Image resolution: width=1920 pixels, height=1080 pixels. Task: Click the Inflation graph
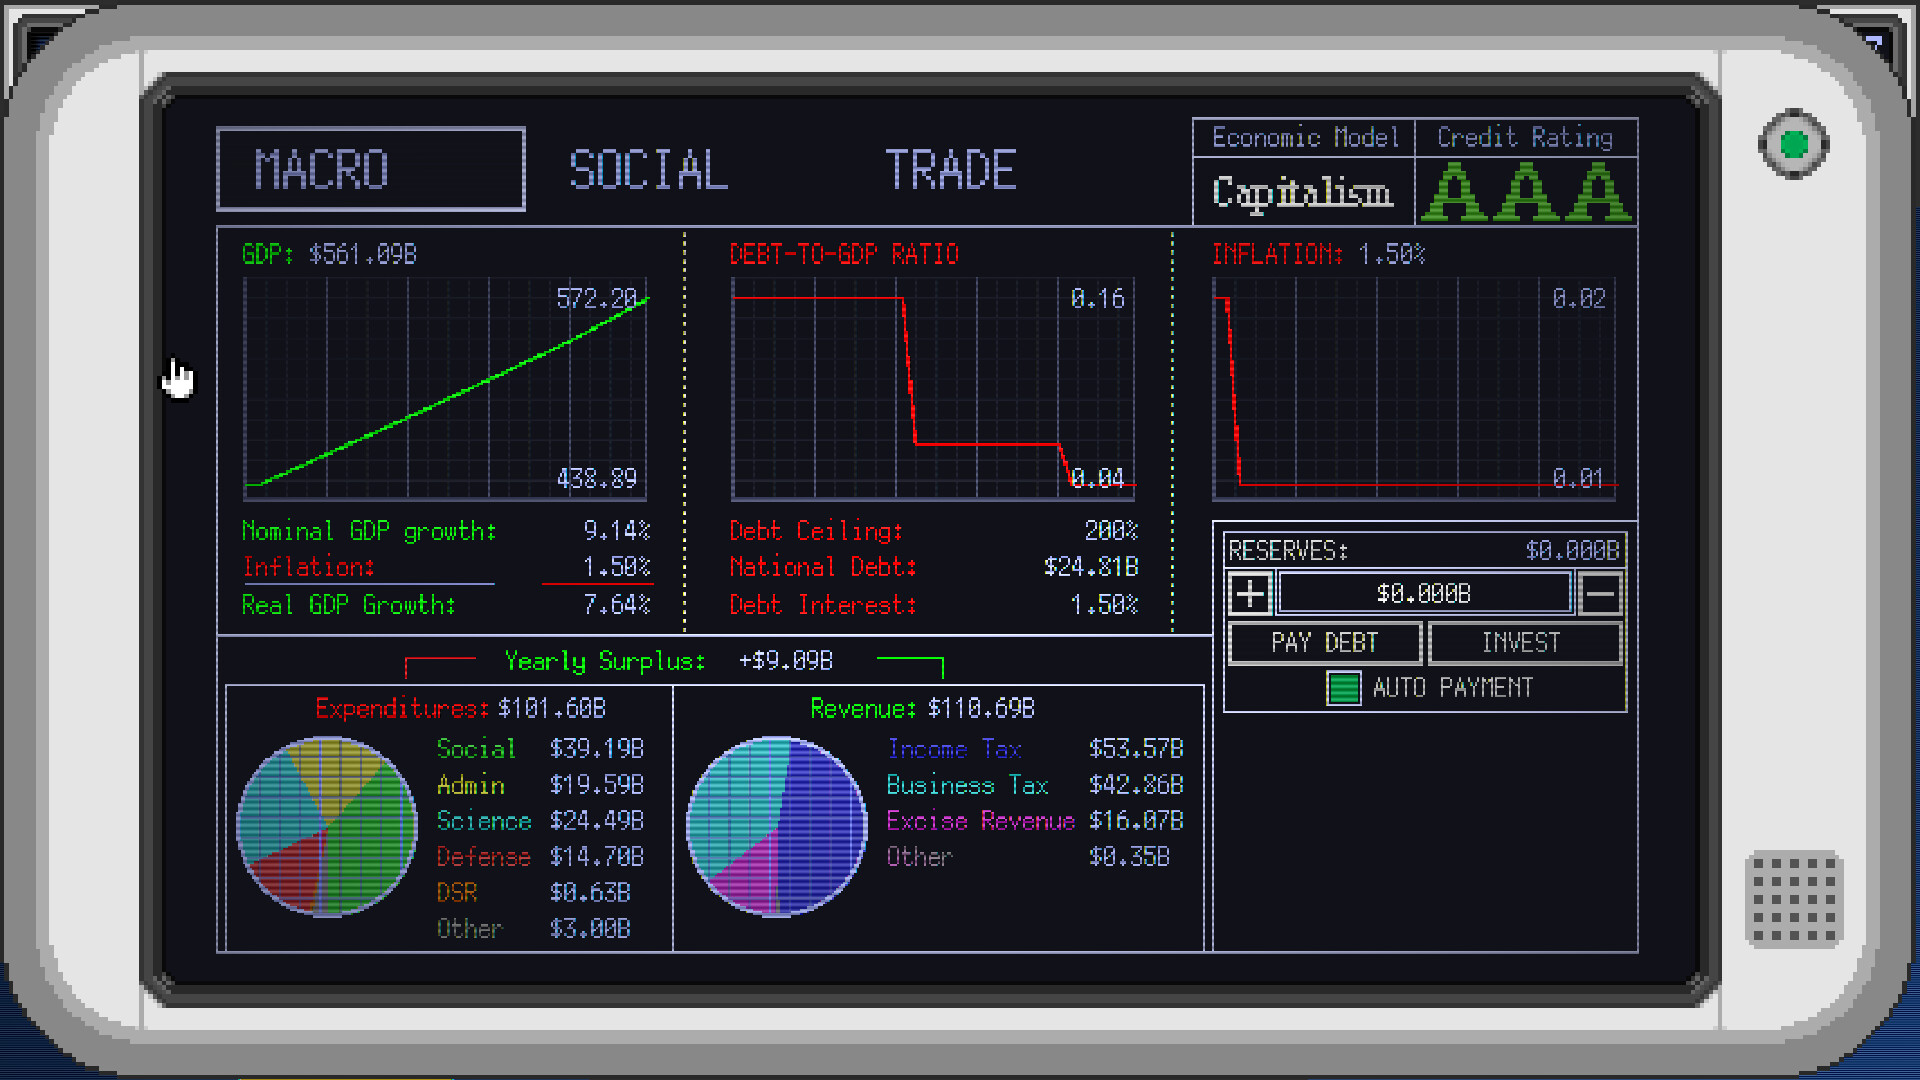[1413, 388]
